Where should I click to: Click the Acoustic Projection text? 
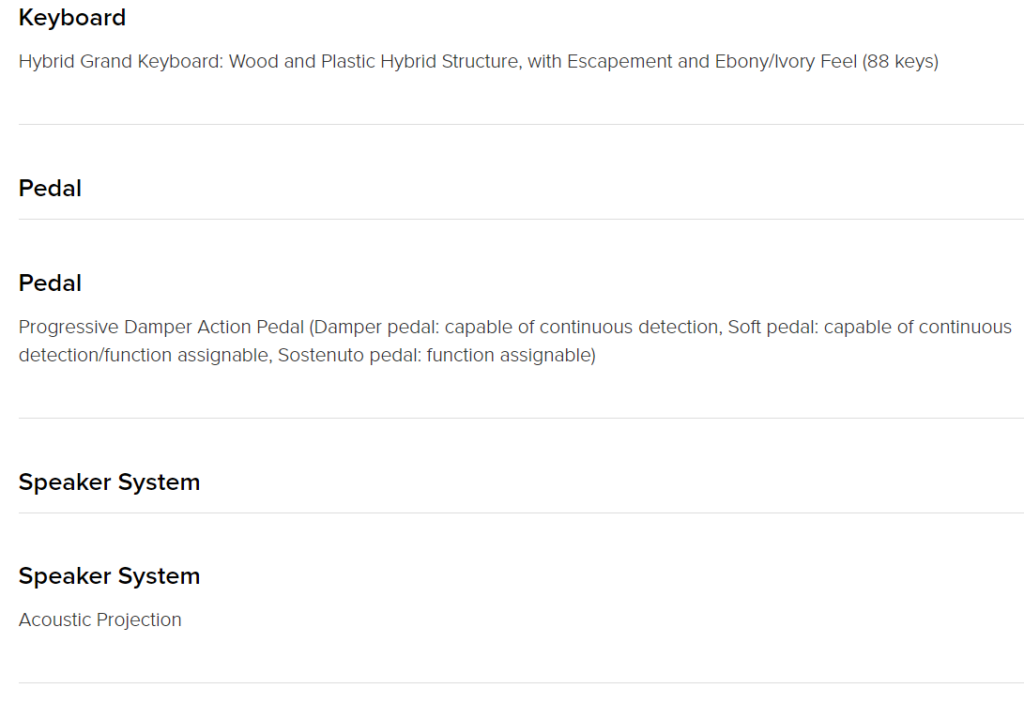click(x=100, y=620)
